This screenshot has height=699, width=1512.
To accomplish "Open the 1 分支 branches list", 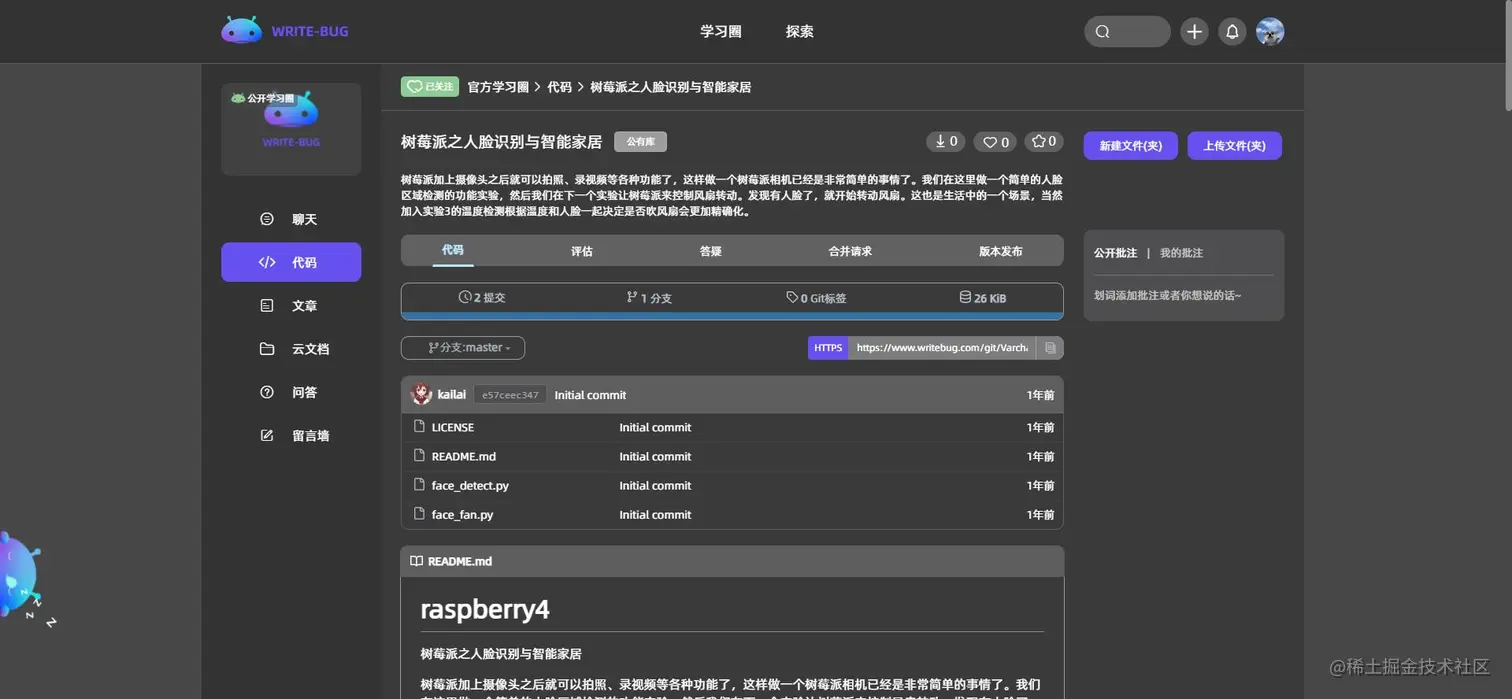I will (x=649, y=298).
